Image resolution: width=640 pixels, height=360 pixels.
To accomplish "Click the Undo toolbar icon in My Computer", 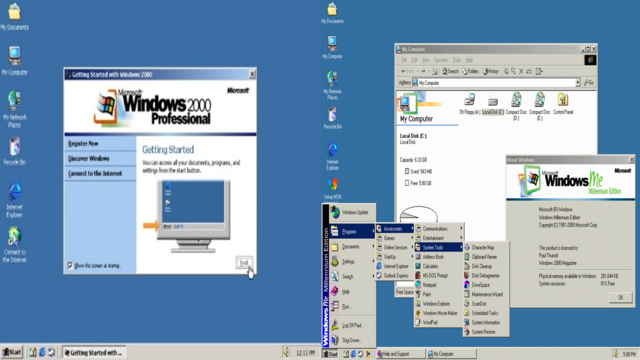I will coord(528,71).
